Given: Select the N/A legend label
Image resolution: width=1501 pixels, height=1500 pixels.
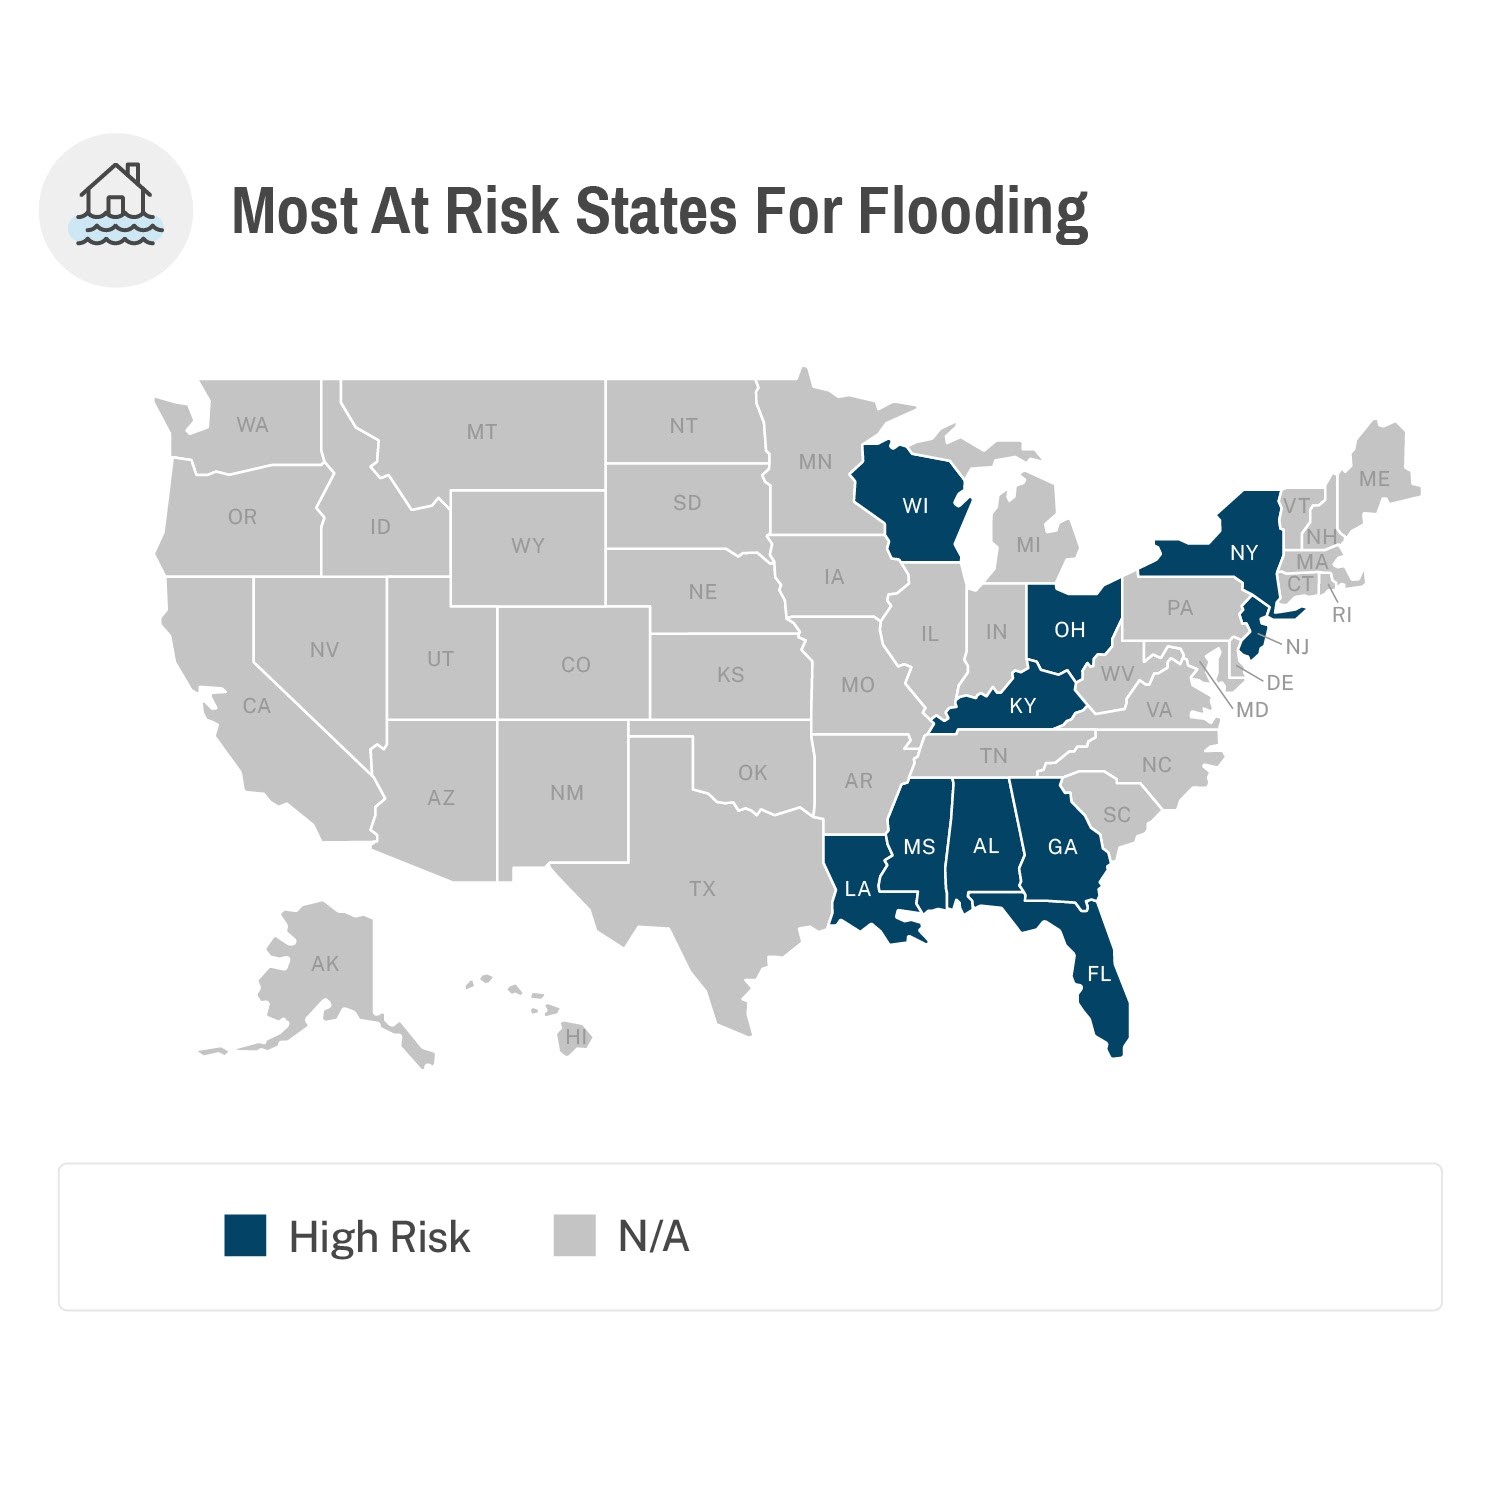Looking at the screenshot, I should 653,1237.
